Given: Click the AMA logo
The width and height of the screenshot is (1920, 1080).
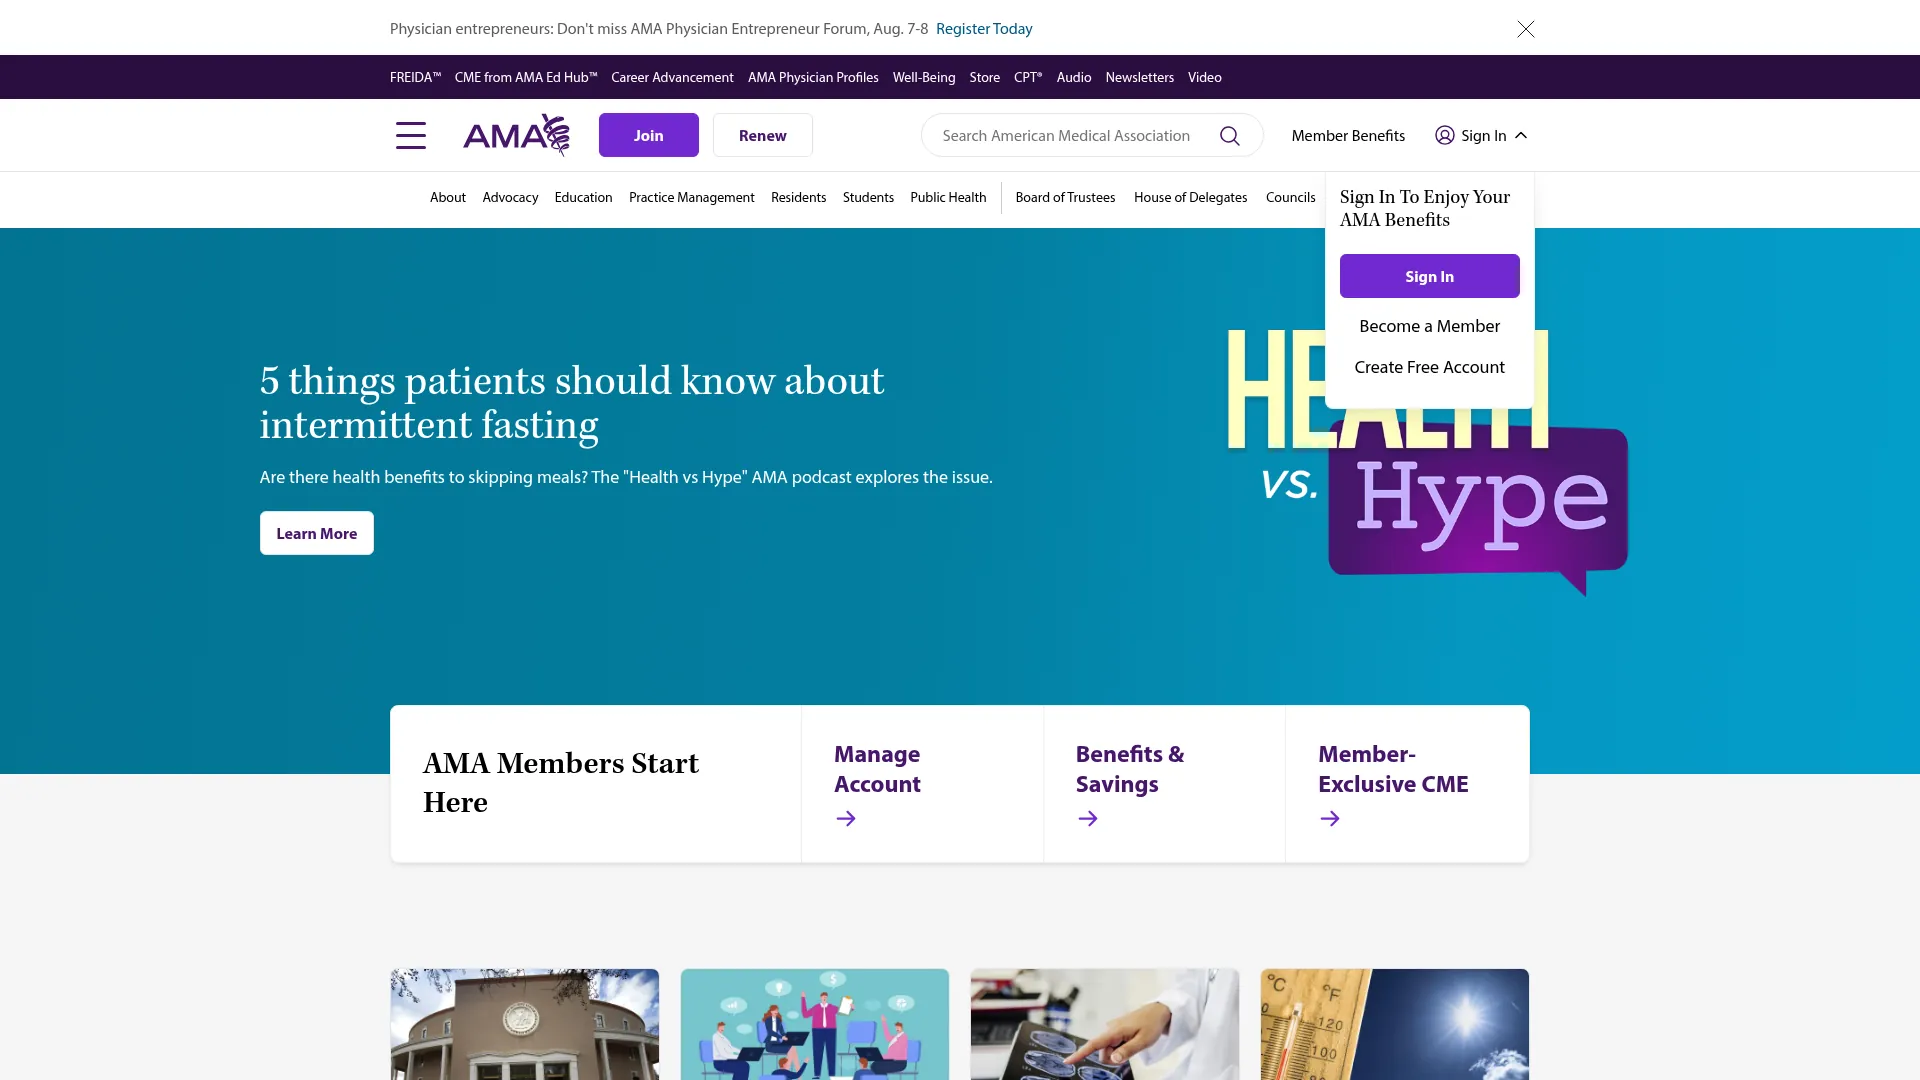Looking at the screenshot, I should [x=516, y=135].
